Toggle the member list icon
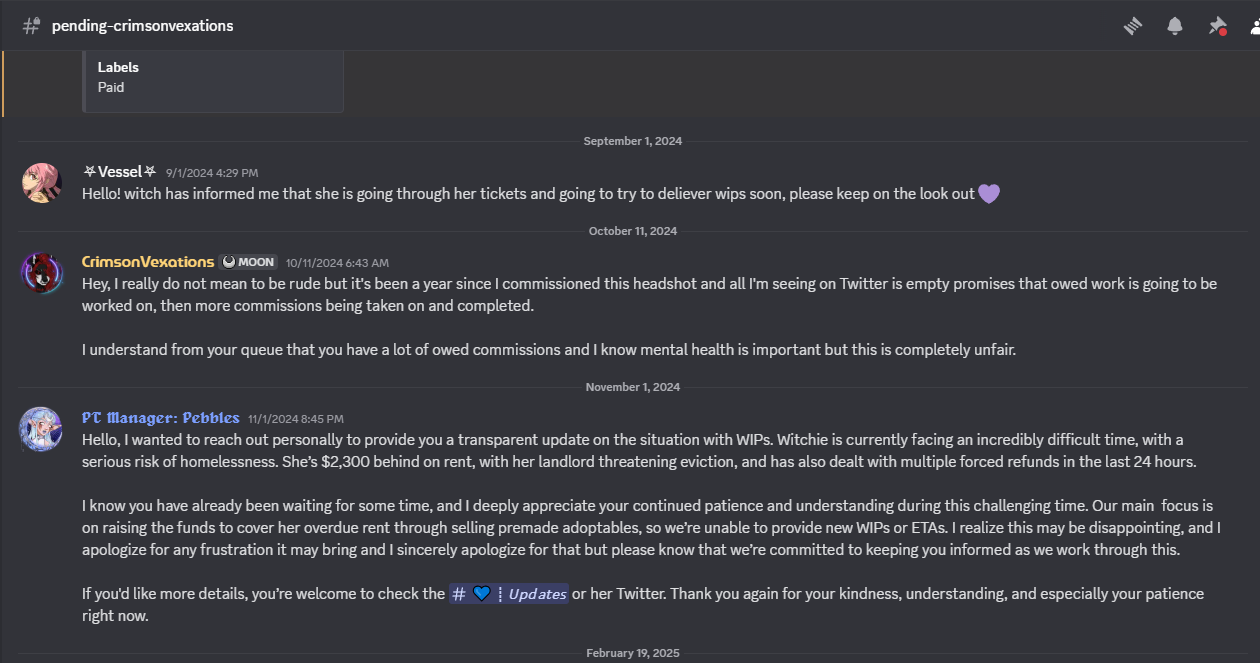Screen dimensions: 1260x663 (x=1254, y=26)
